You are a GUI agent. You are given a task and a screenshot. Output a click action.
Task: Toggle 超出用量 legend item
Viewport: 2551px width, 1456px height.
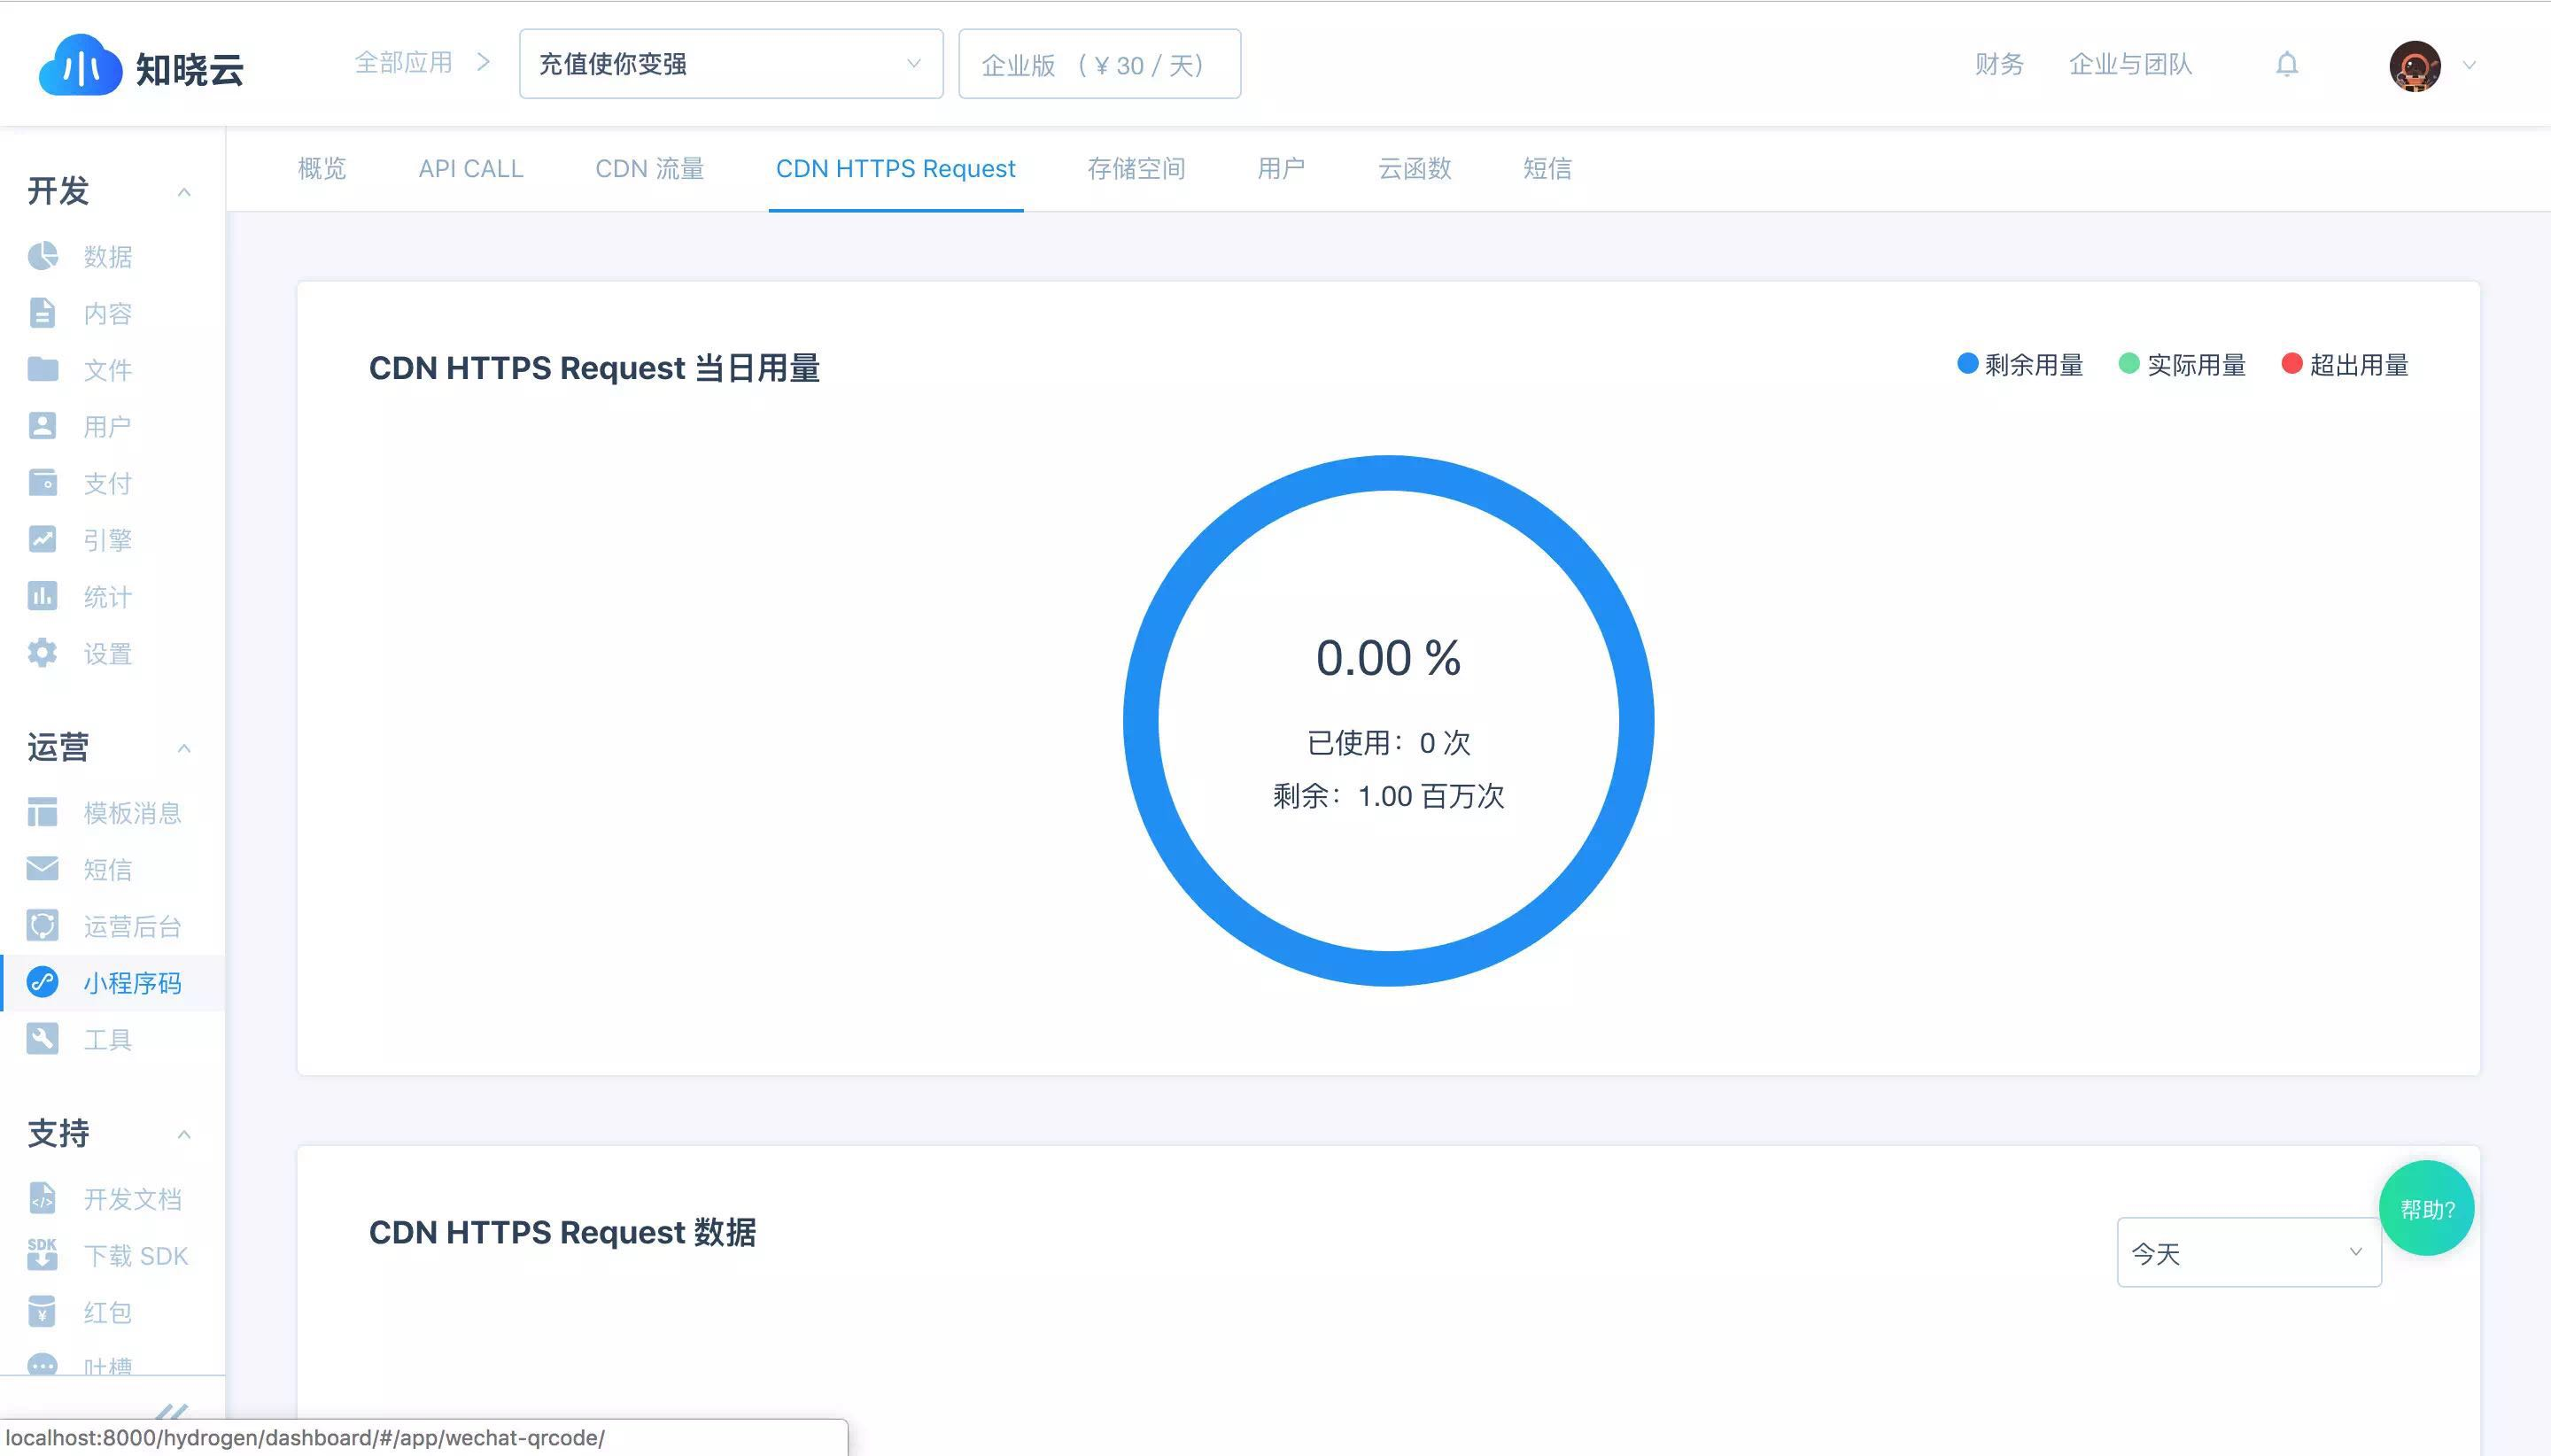point(2345,365)
